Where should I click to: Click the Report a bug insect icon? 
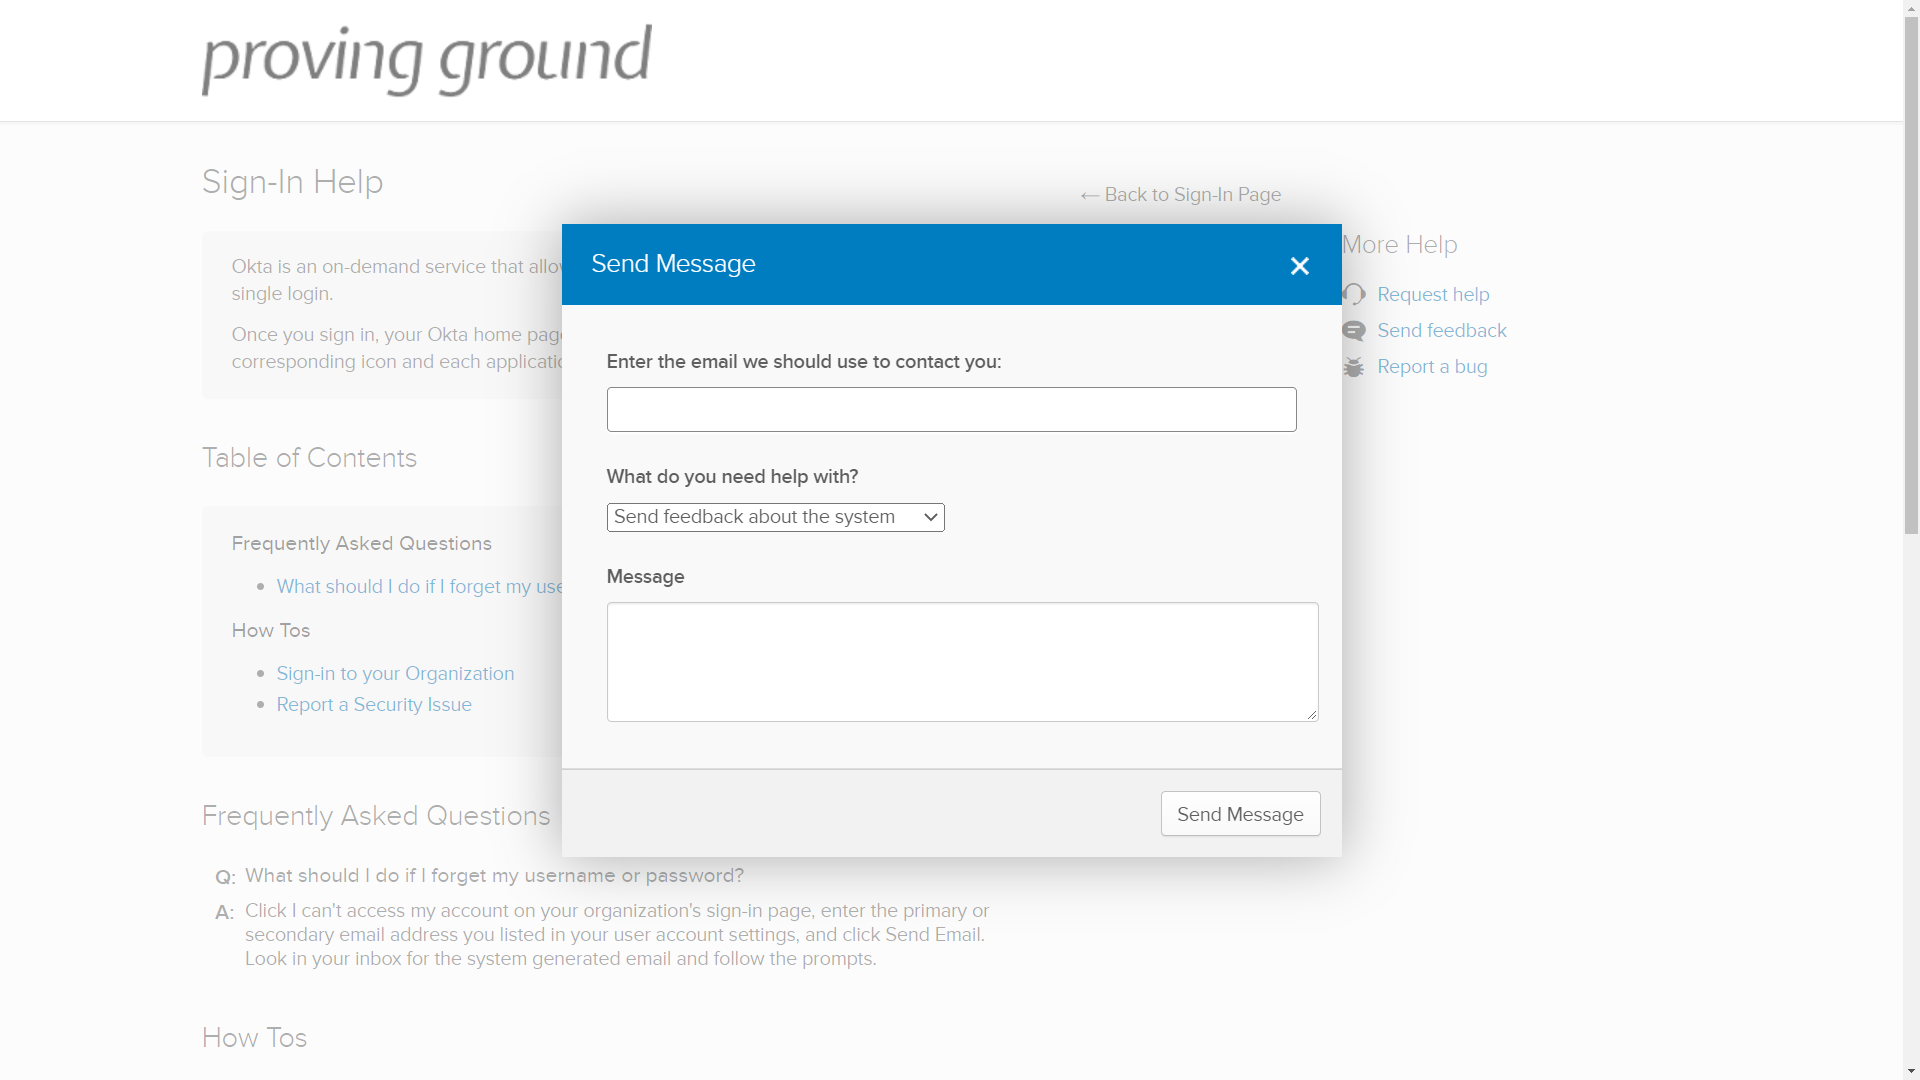point(1356,367)
